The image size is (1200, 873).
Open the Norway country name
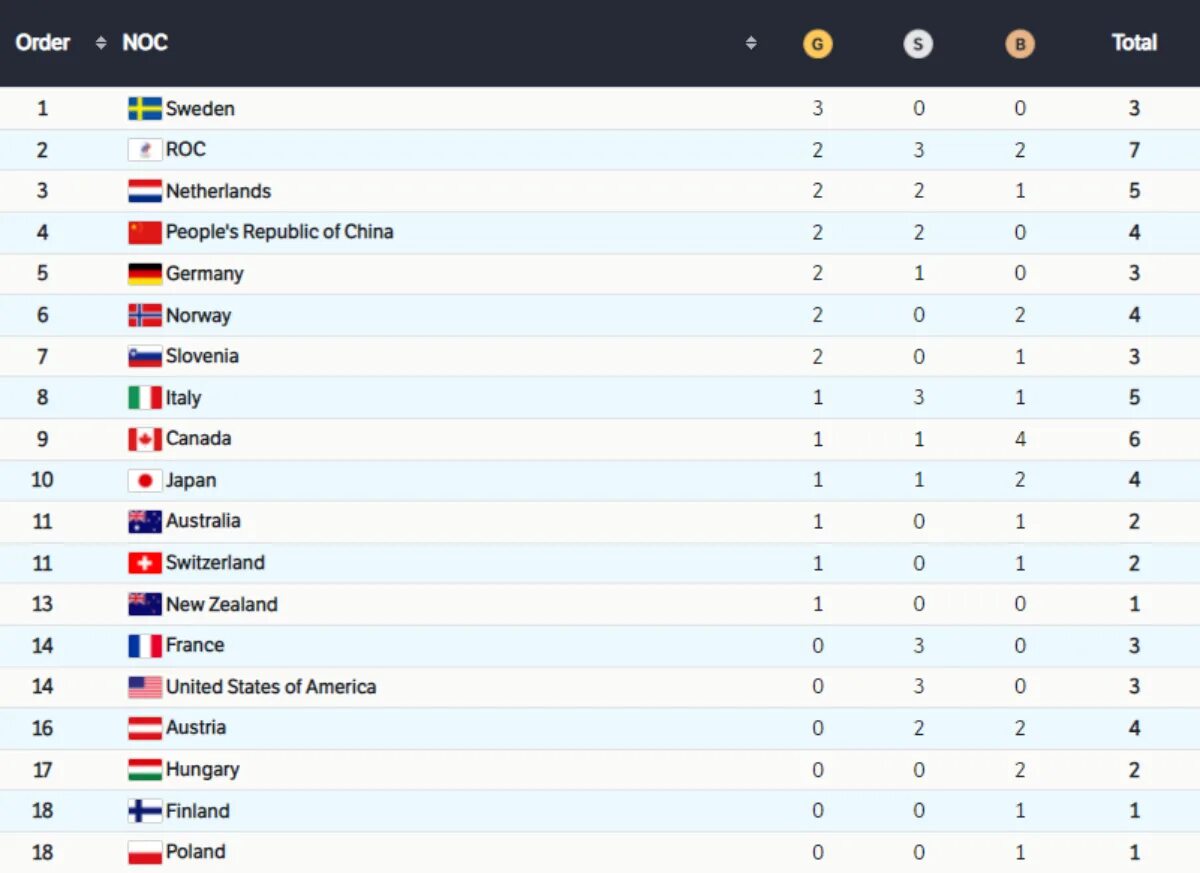coord(198,315)
